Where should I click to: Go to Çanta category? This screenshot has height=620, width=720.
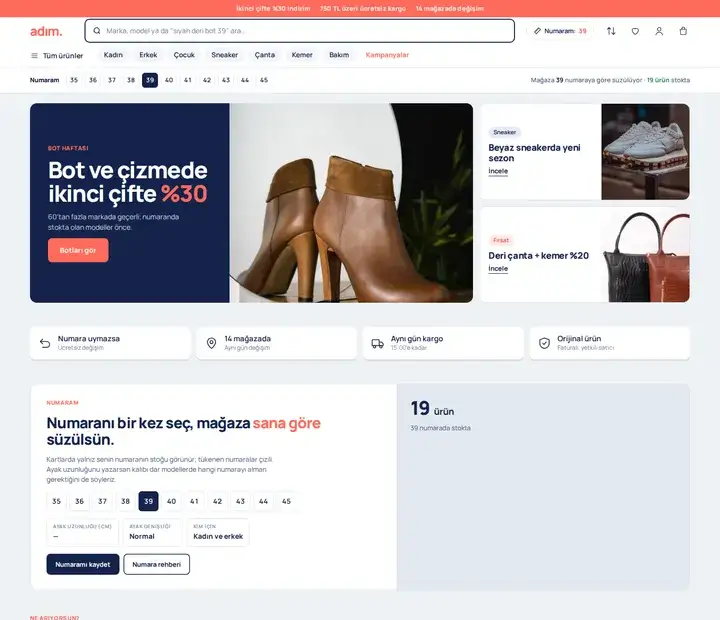point(265,55)
